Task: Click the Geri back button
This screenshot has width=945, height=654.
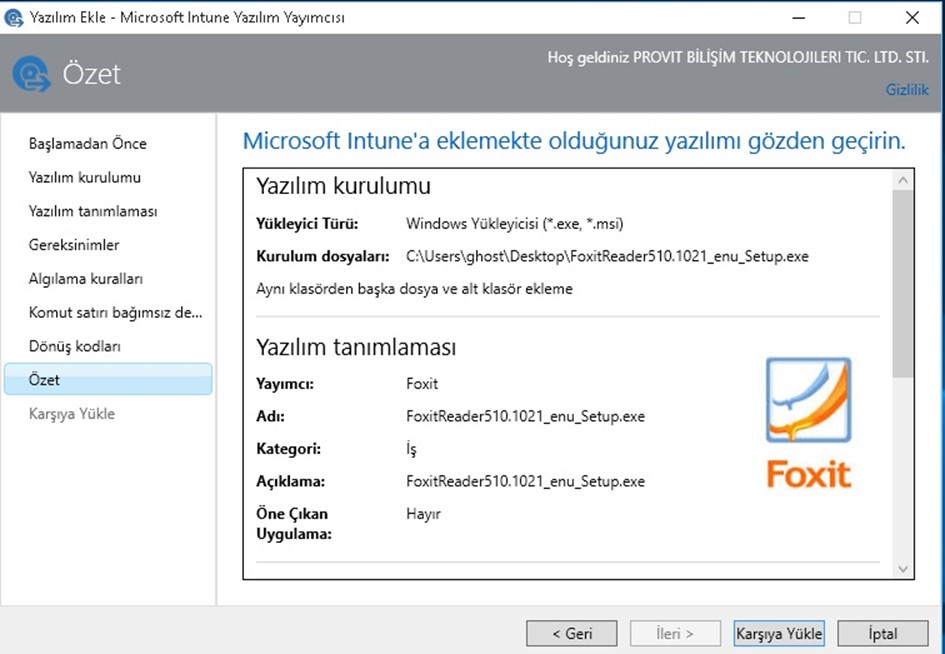Action: point(571,634)
